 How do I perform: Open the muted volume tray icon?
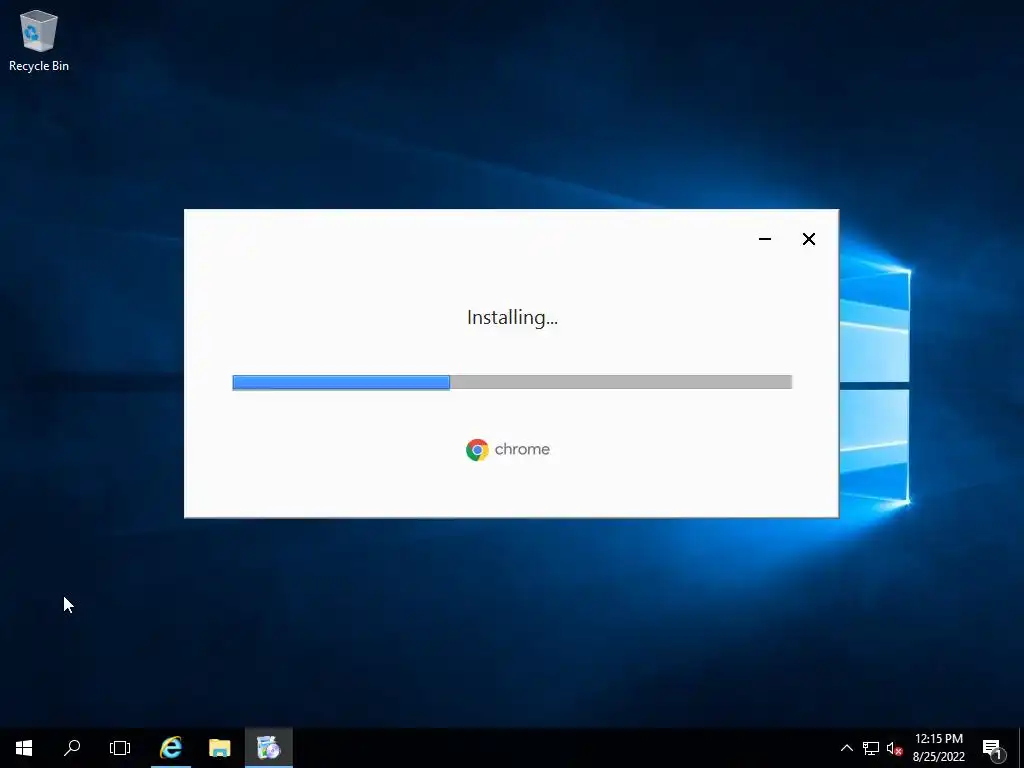coord(895,748)
